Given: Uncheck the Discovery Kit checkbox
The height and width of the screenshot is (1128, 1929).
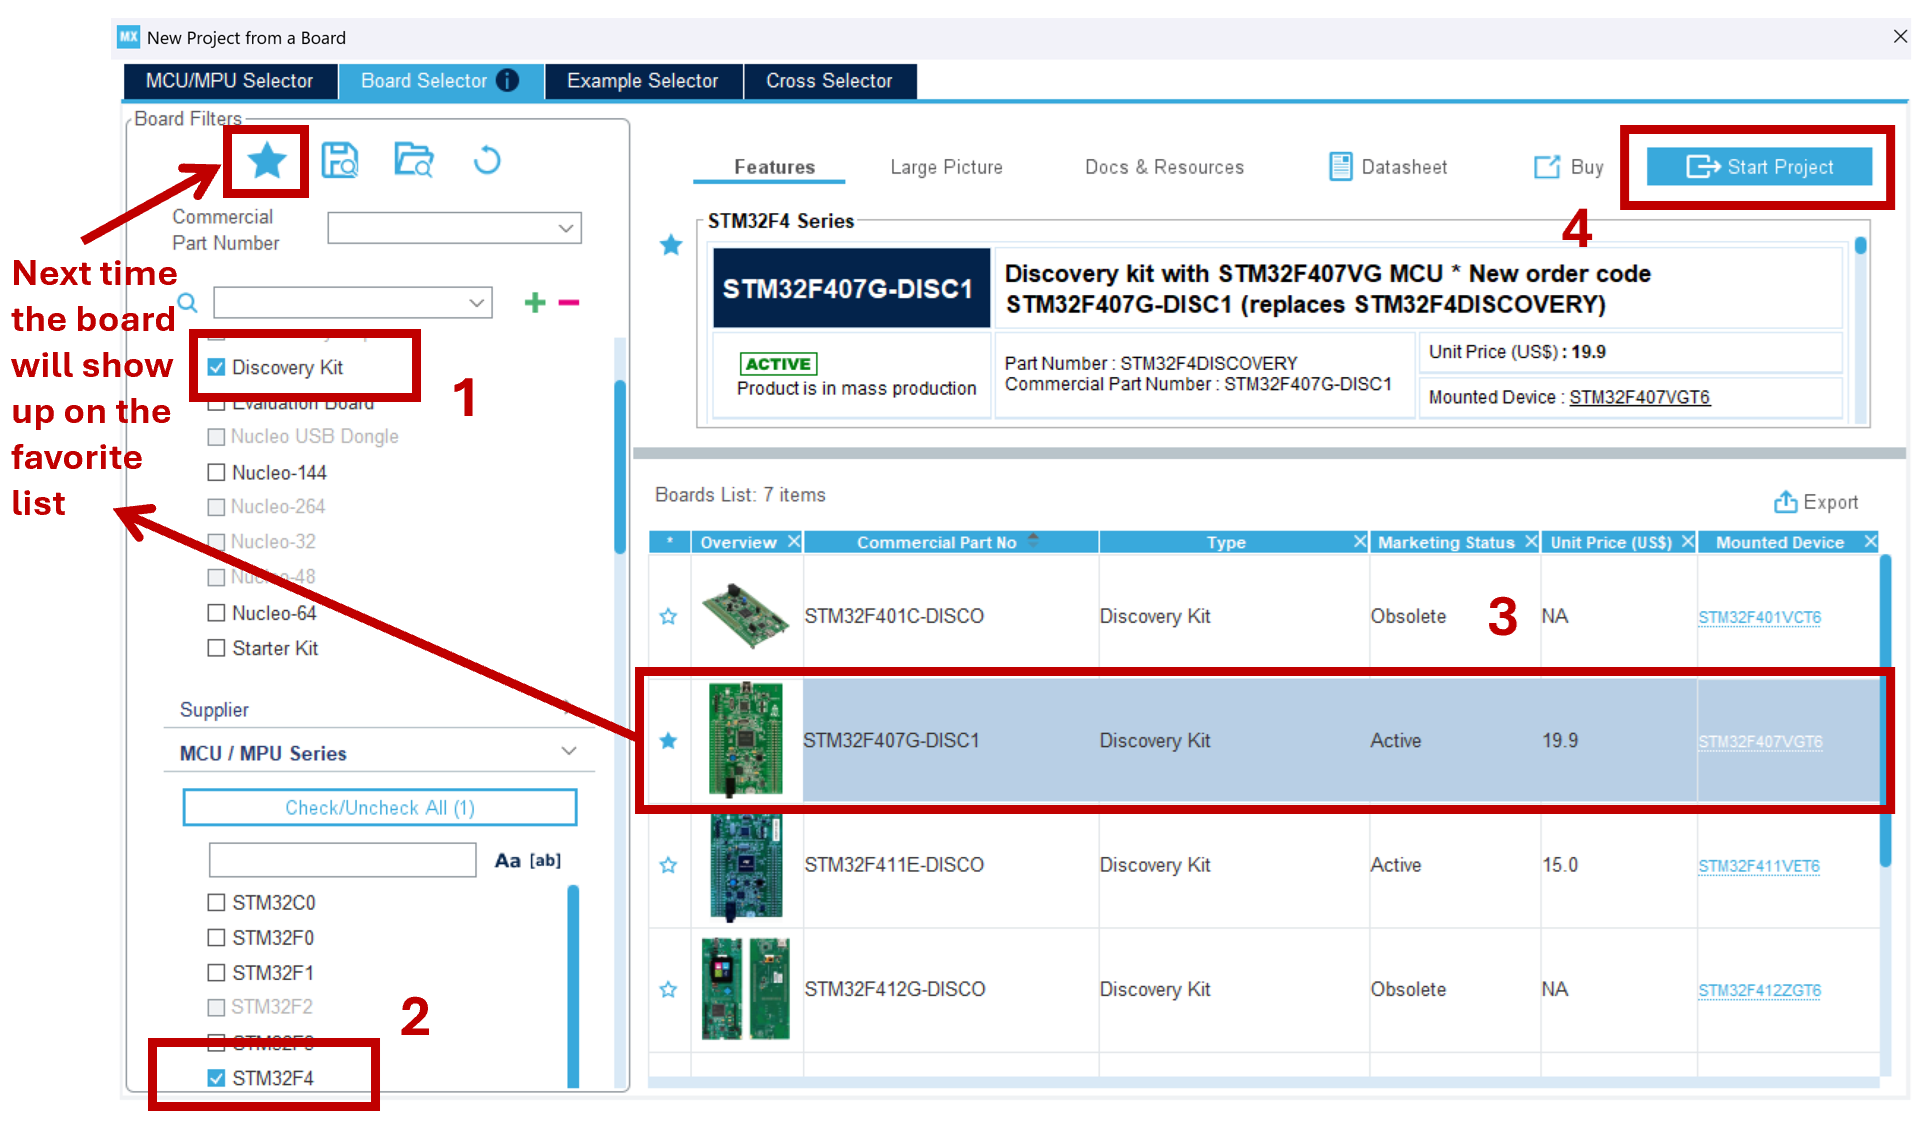Looking at the screenshot, I should tap(216, 367).
